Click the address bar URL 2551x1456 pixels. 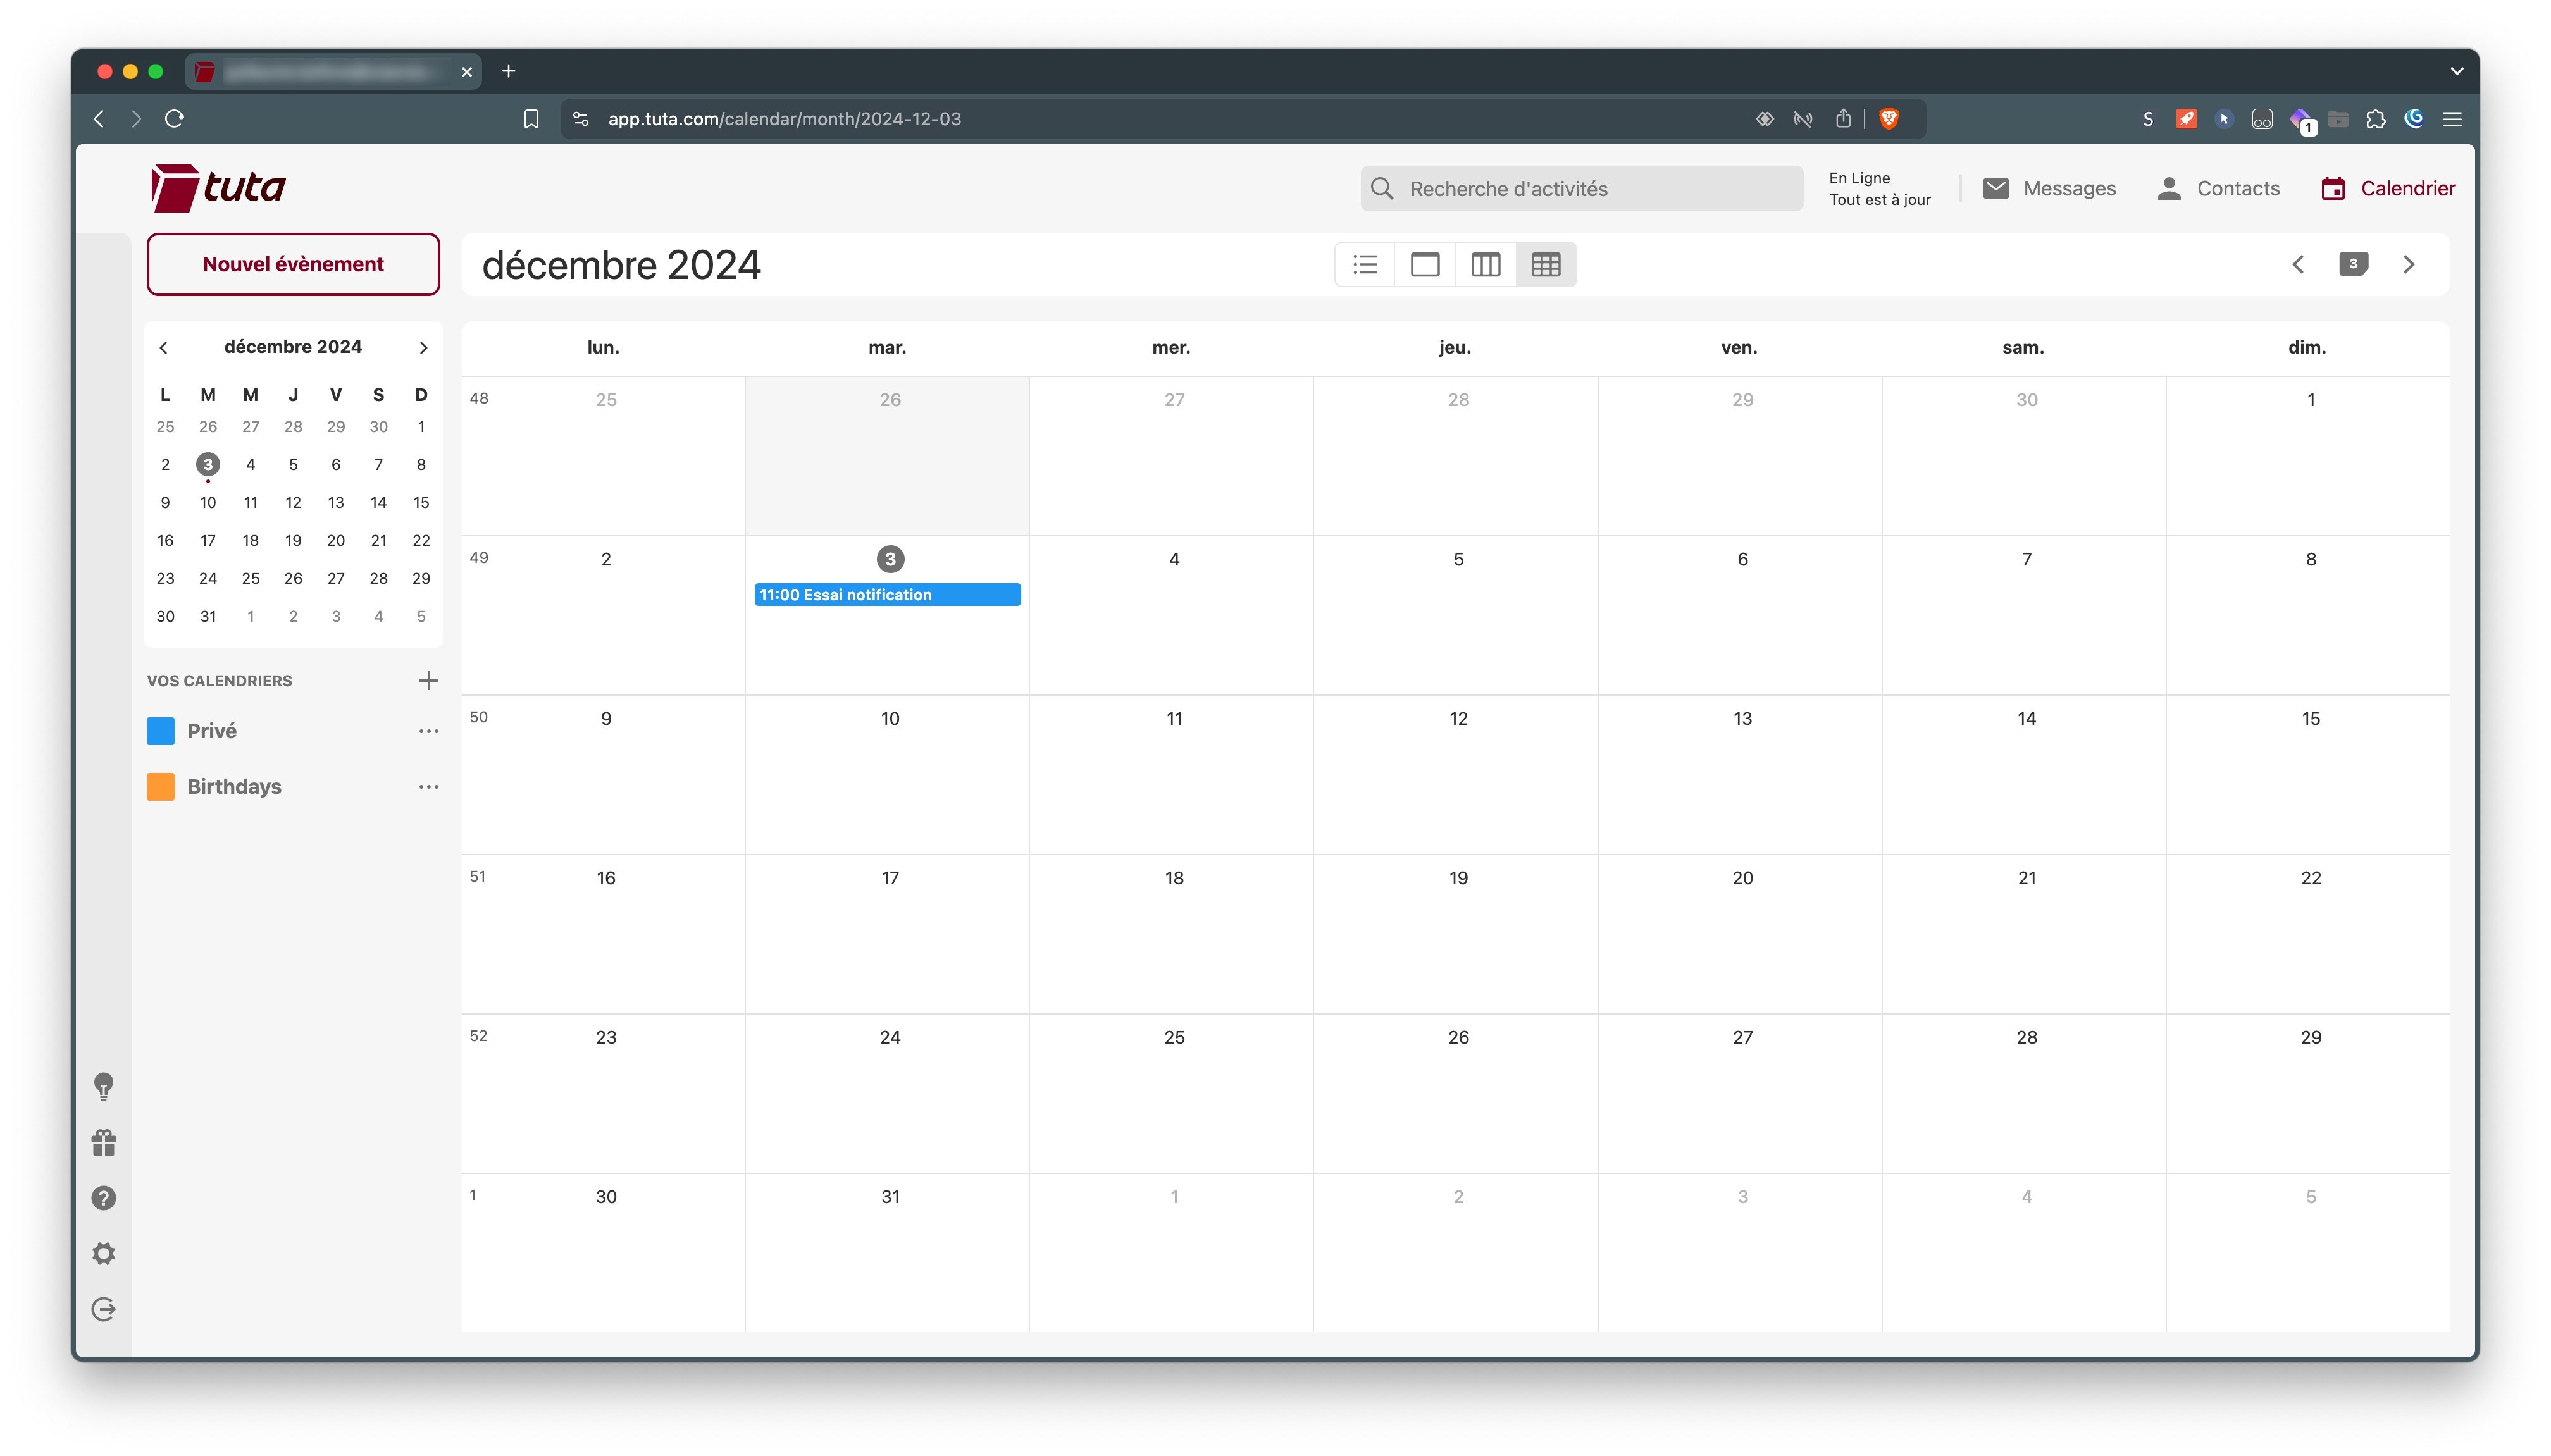click(784, 119)
